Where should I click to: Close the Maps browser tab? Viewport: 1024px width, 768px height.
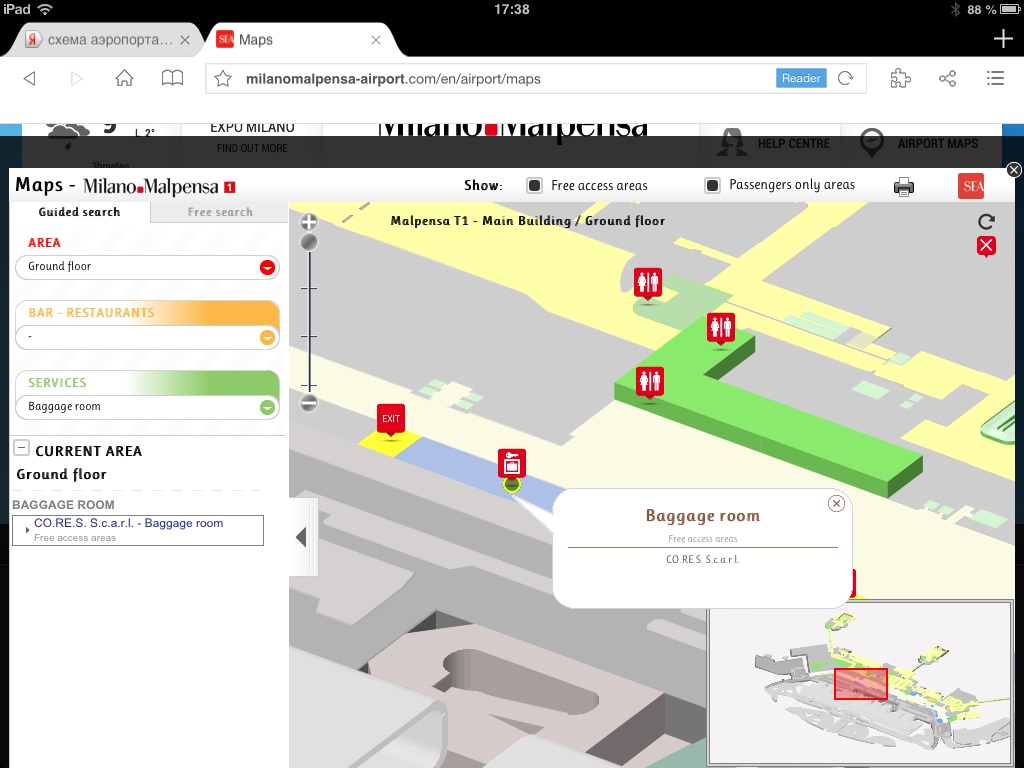[x=376, y=40]
